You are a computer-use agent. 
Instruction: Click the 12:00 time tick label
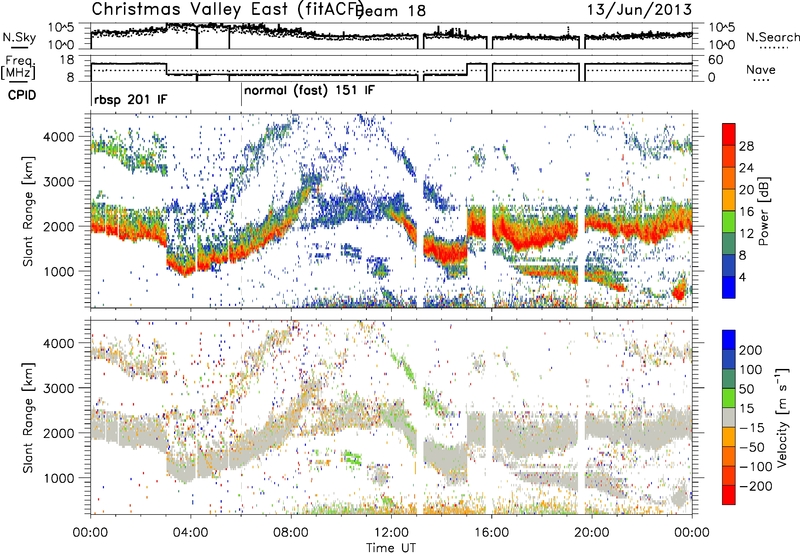pos(391,533)
